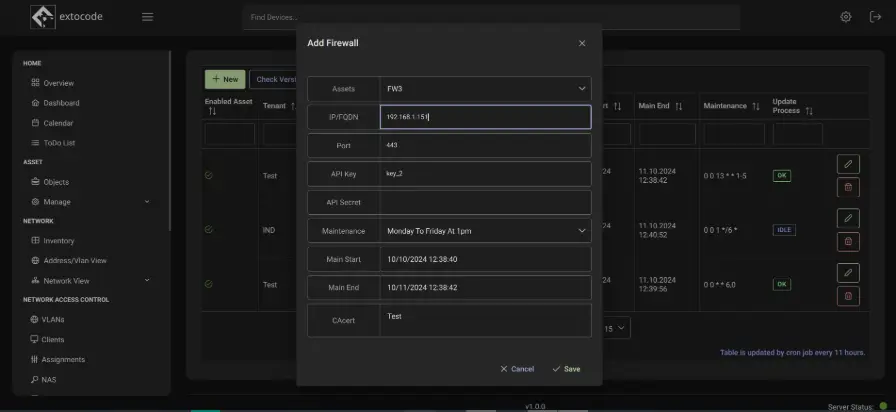Delete the last firewall row via trash icon

tap(847, 295)
